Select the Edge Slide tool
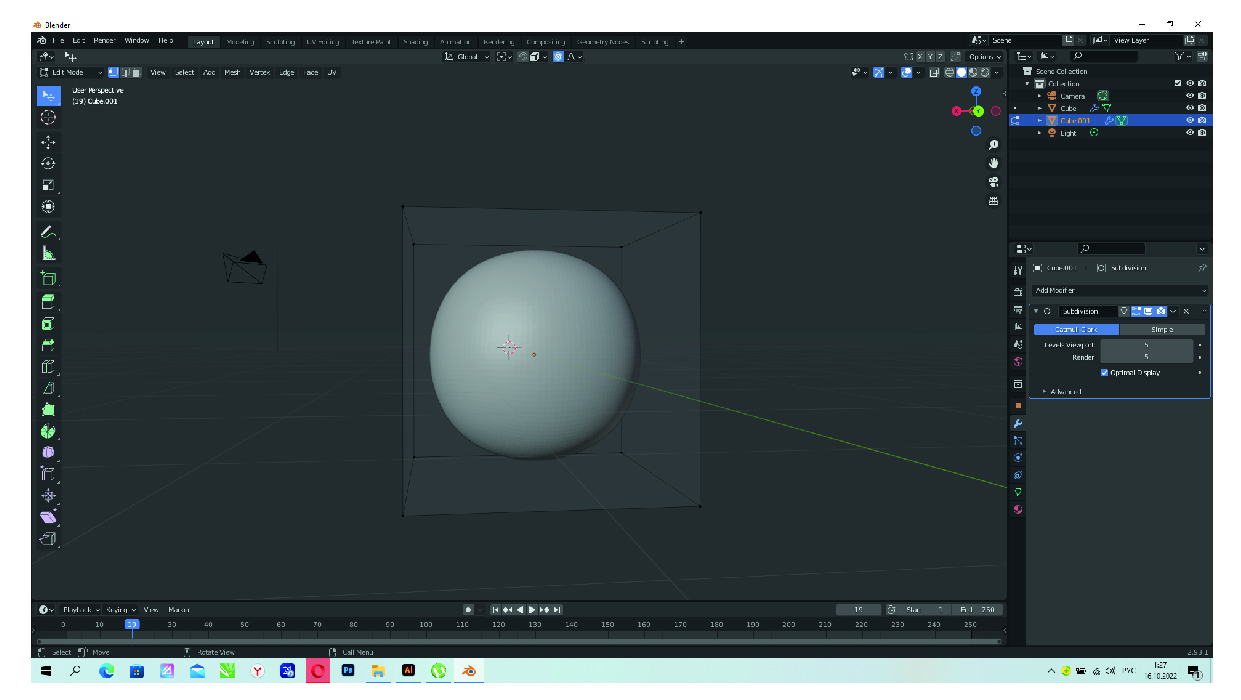1241x700 pixels. click(48, 475)
